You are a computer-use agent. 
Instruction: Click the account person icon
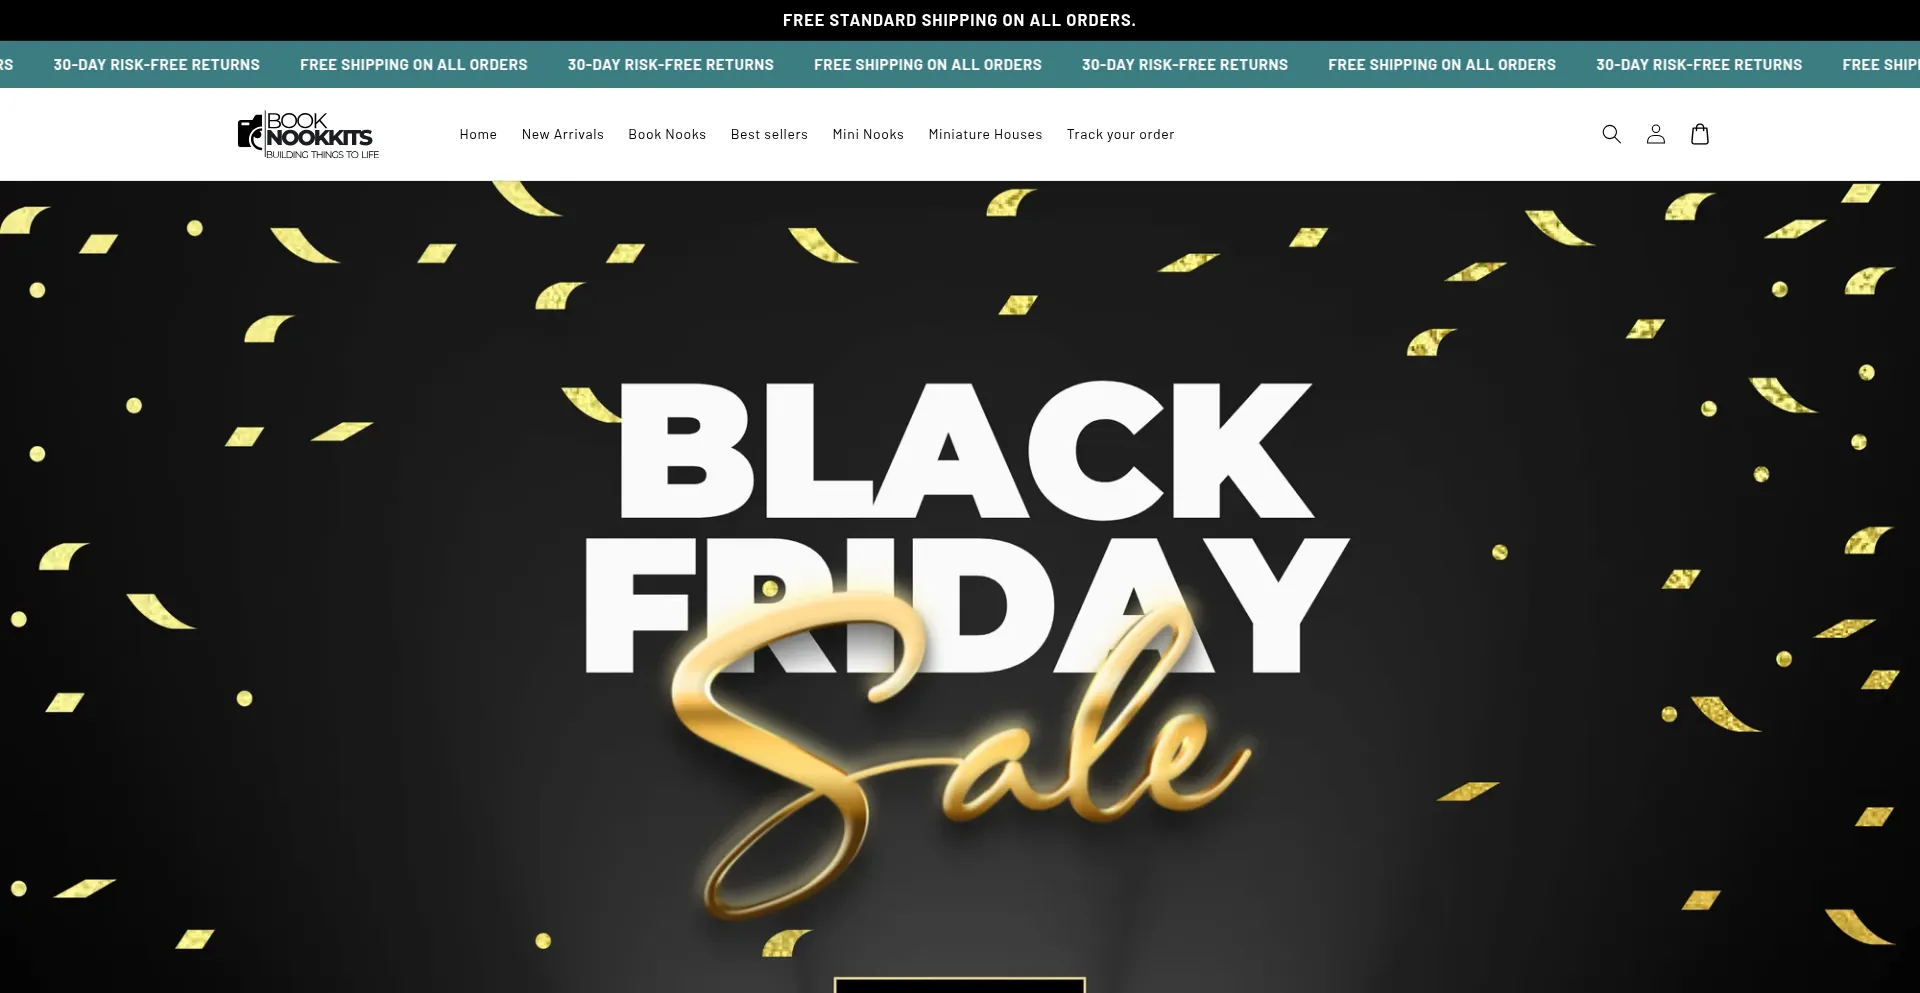1655,134
